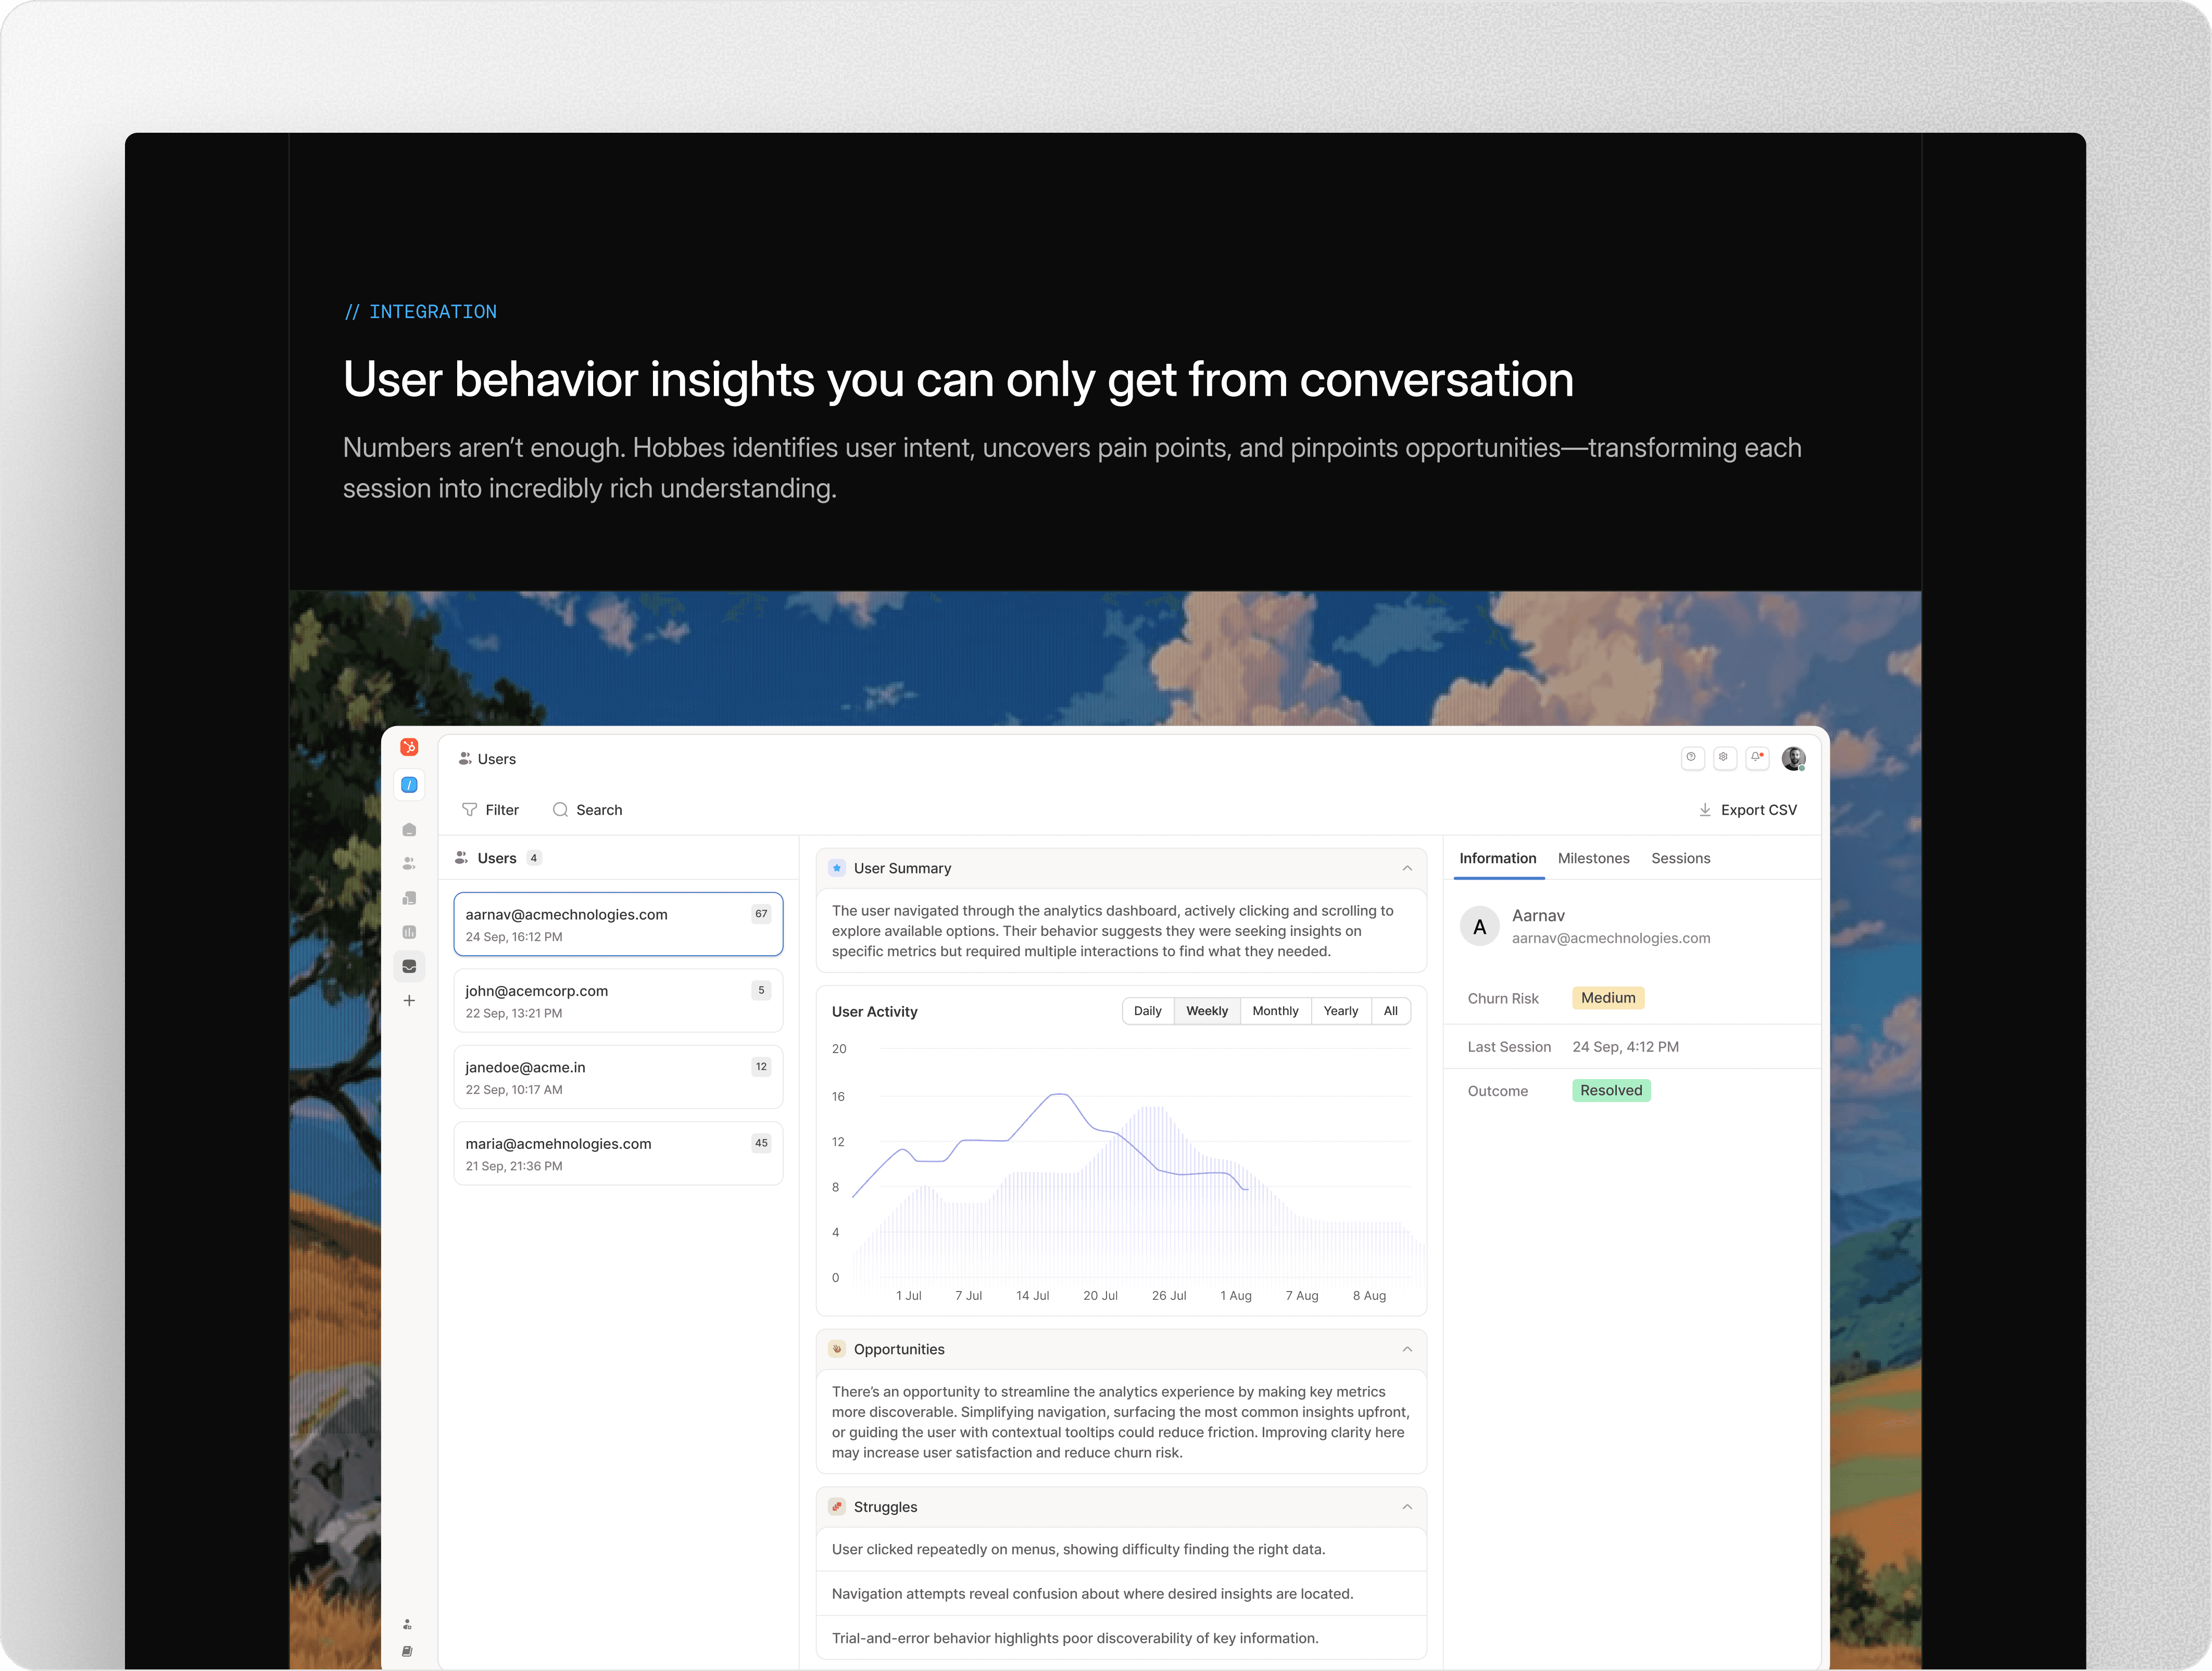Select the Yearly activity range
Screen dimensions: 2212x1671
[x=1340, y=1011]
